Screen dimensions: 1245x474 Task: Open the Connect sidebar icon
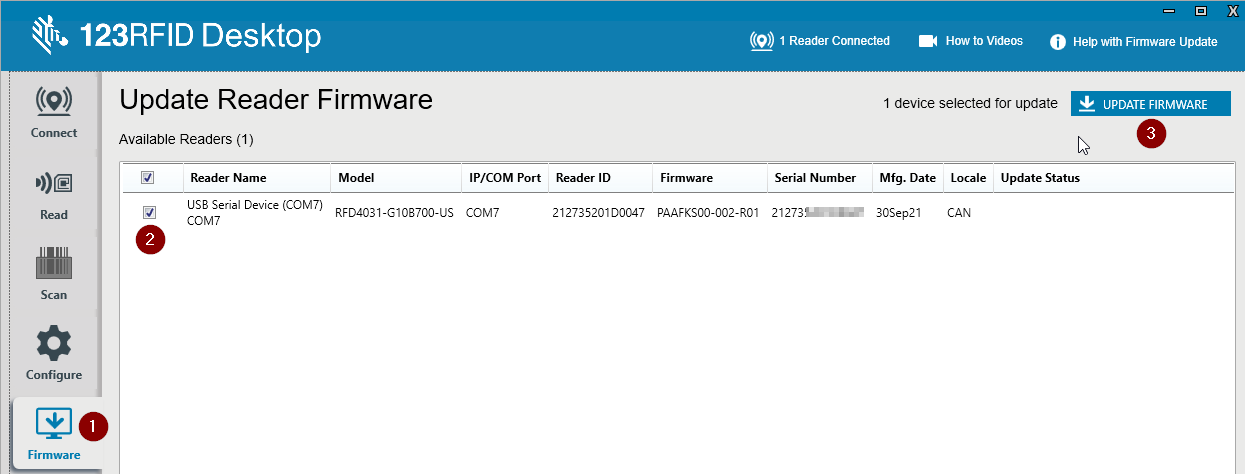click(54, 102)
